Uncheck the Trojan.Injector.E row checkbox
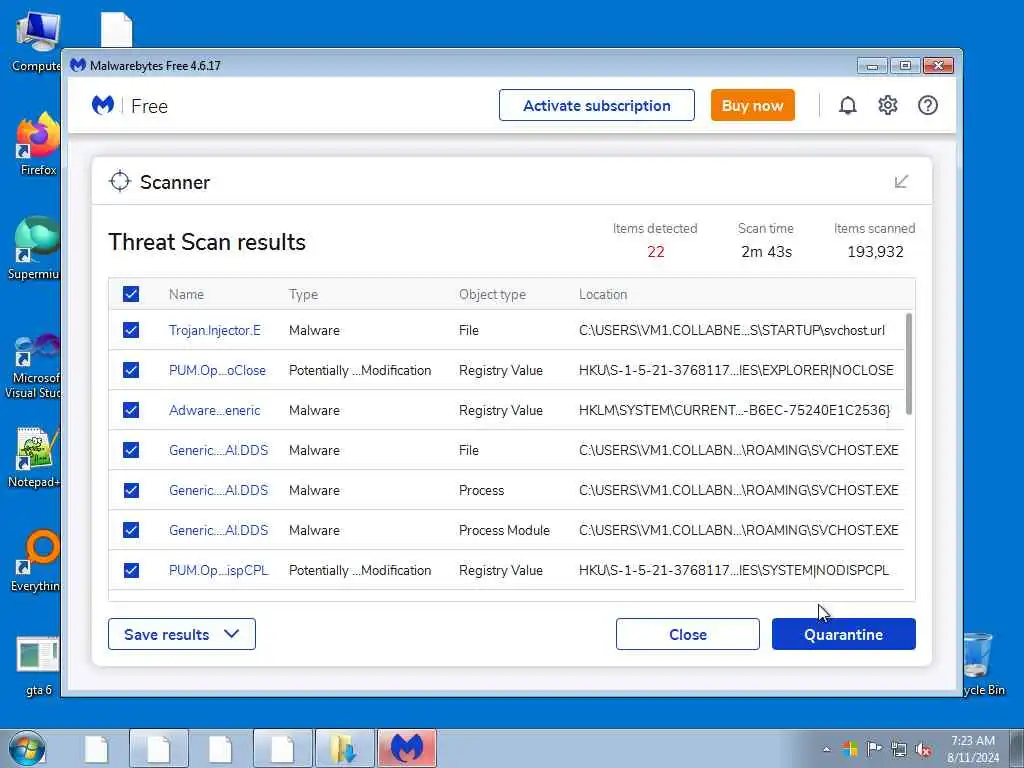 pos(131,330)
